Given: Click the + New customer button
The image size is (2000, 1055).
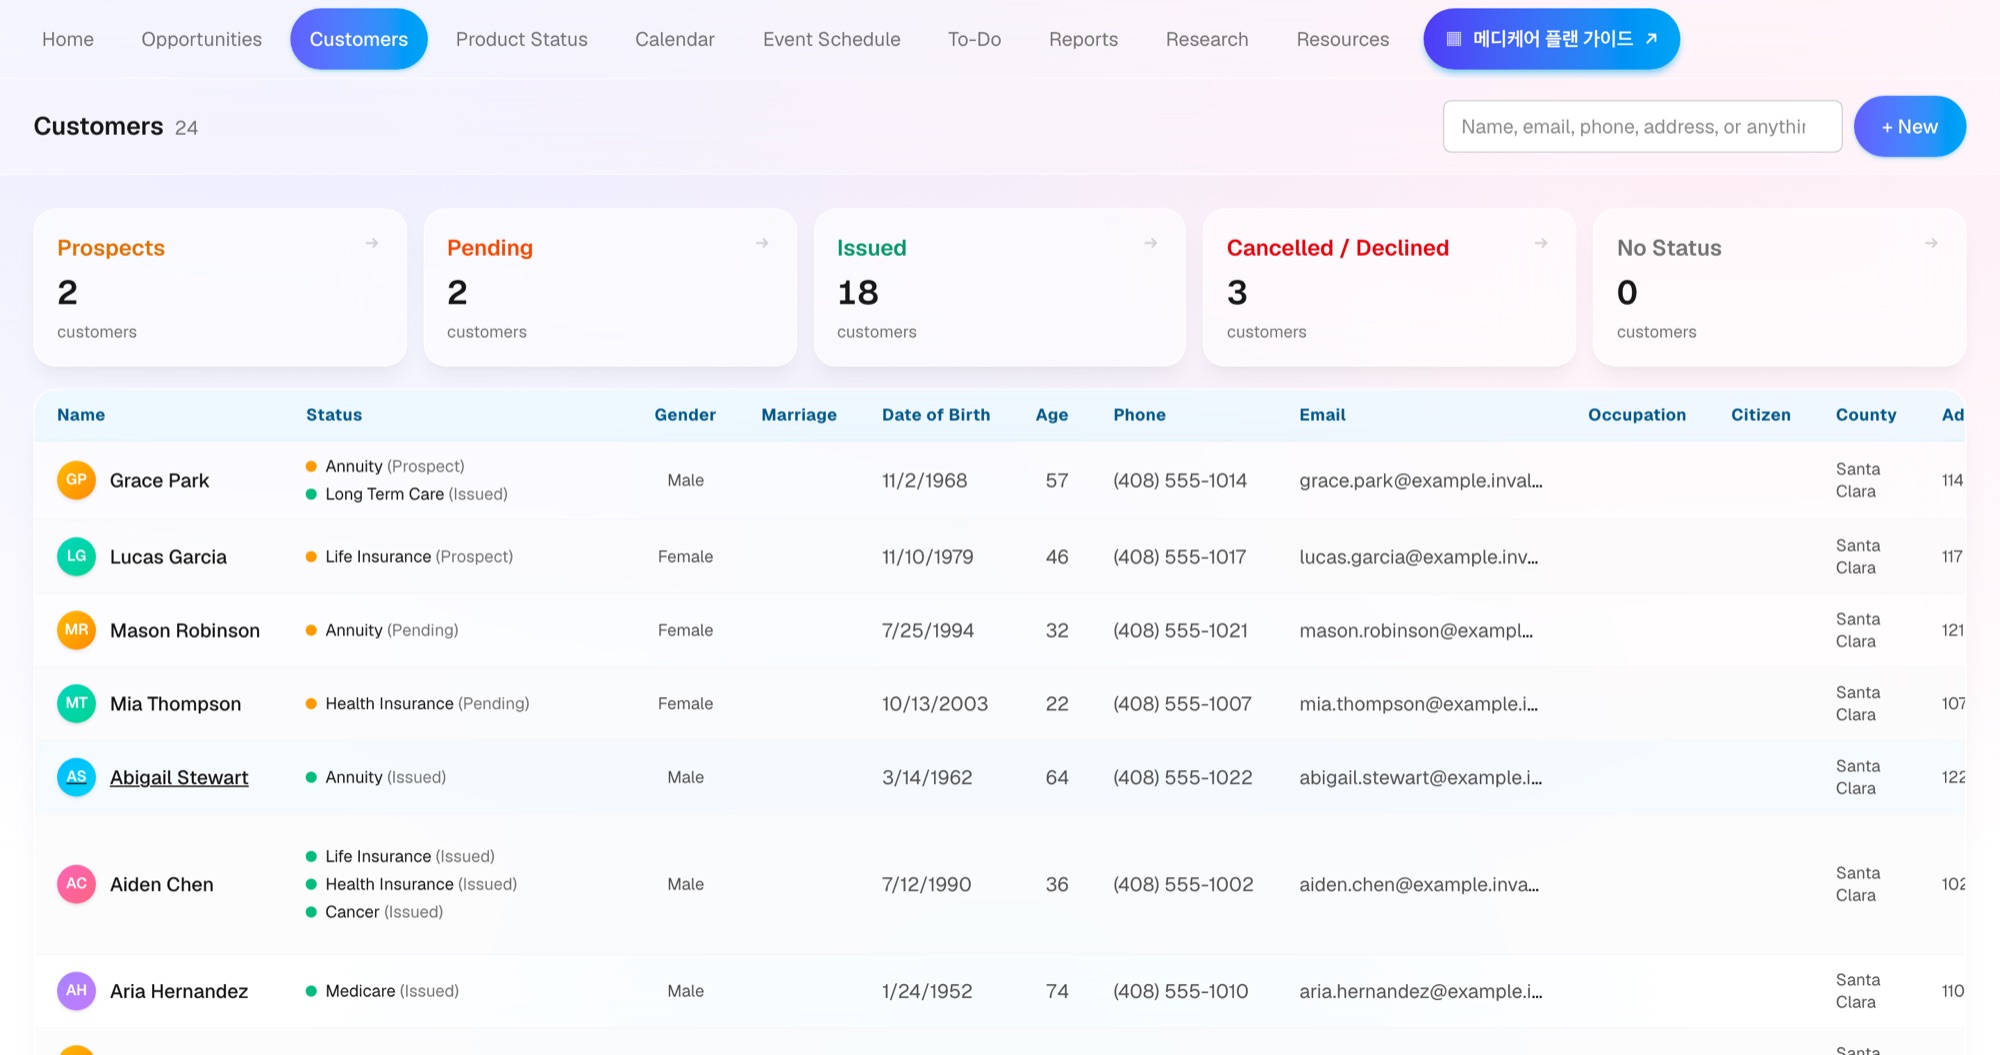Looking at the screenshot, I should coord(1909,127).
